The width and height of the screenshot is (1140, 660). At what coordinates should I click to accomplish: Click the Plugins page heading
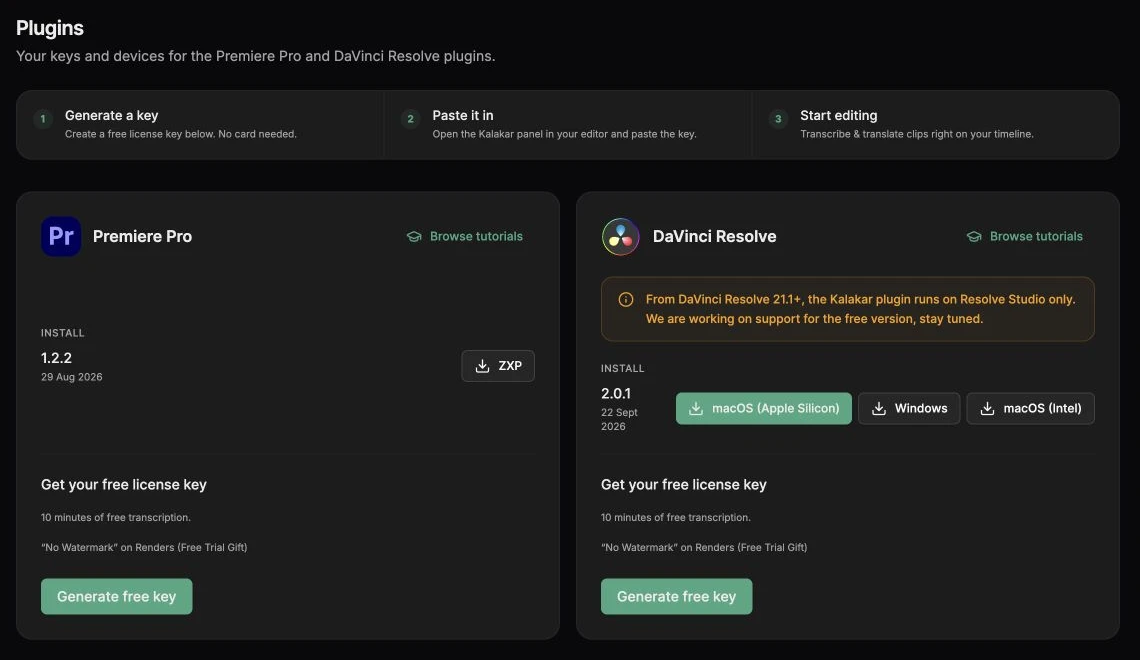click(49, 28)
